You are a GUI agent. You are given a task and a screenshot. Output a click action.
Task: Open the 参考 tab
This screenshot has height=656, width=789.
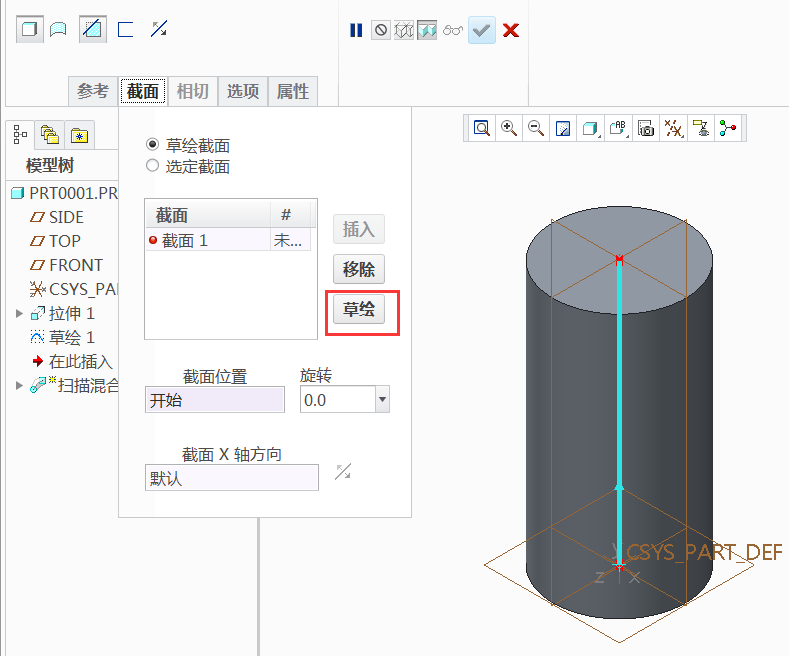tap(93, 92)
